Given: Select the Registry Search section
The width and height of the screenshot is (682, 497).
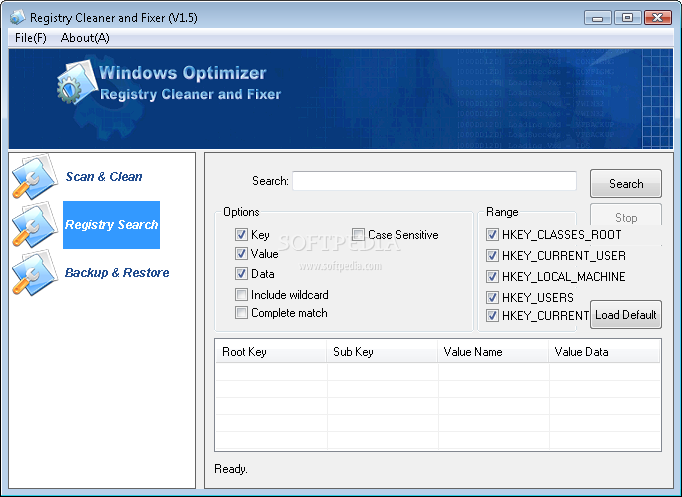Looking at the screenshot, I should 111,225.
